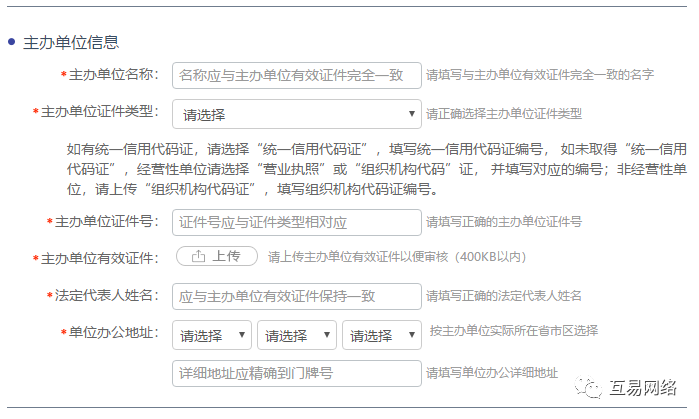Open the second 单位办公地址 city dropdown

click(297, 335)
